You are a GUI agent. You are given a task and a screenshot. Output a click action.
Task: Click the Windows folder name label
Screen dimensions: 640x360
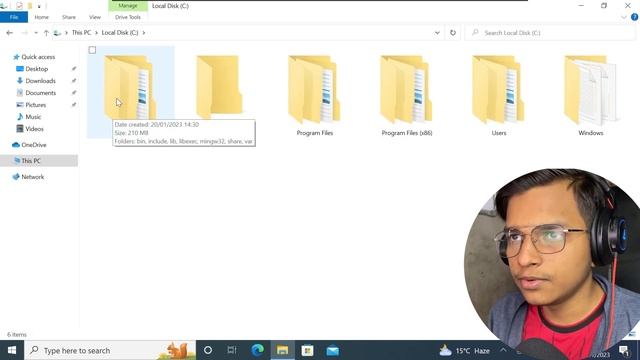click(x=591, y=133)
